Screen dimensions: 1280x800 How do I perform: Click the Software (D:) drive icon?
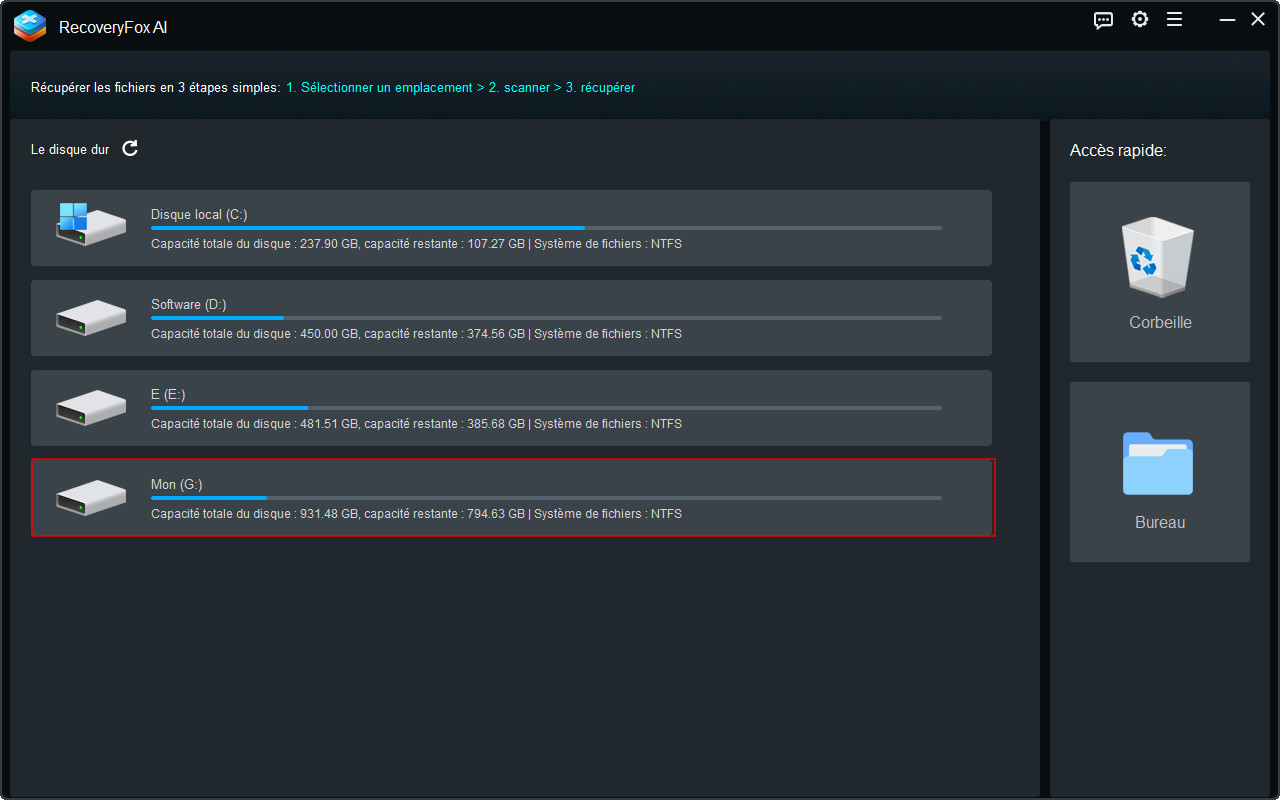point(91,318)
